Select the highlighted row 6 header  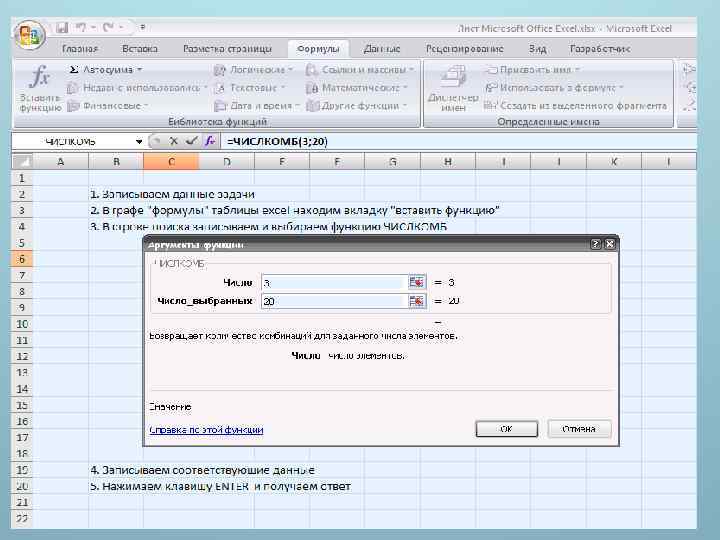[22, 259]
